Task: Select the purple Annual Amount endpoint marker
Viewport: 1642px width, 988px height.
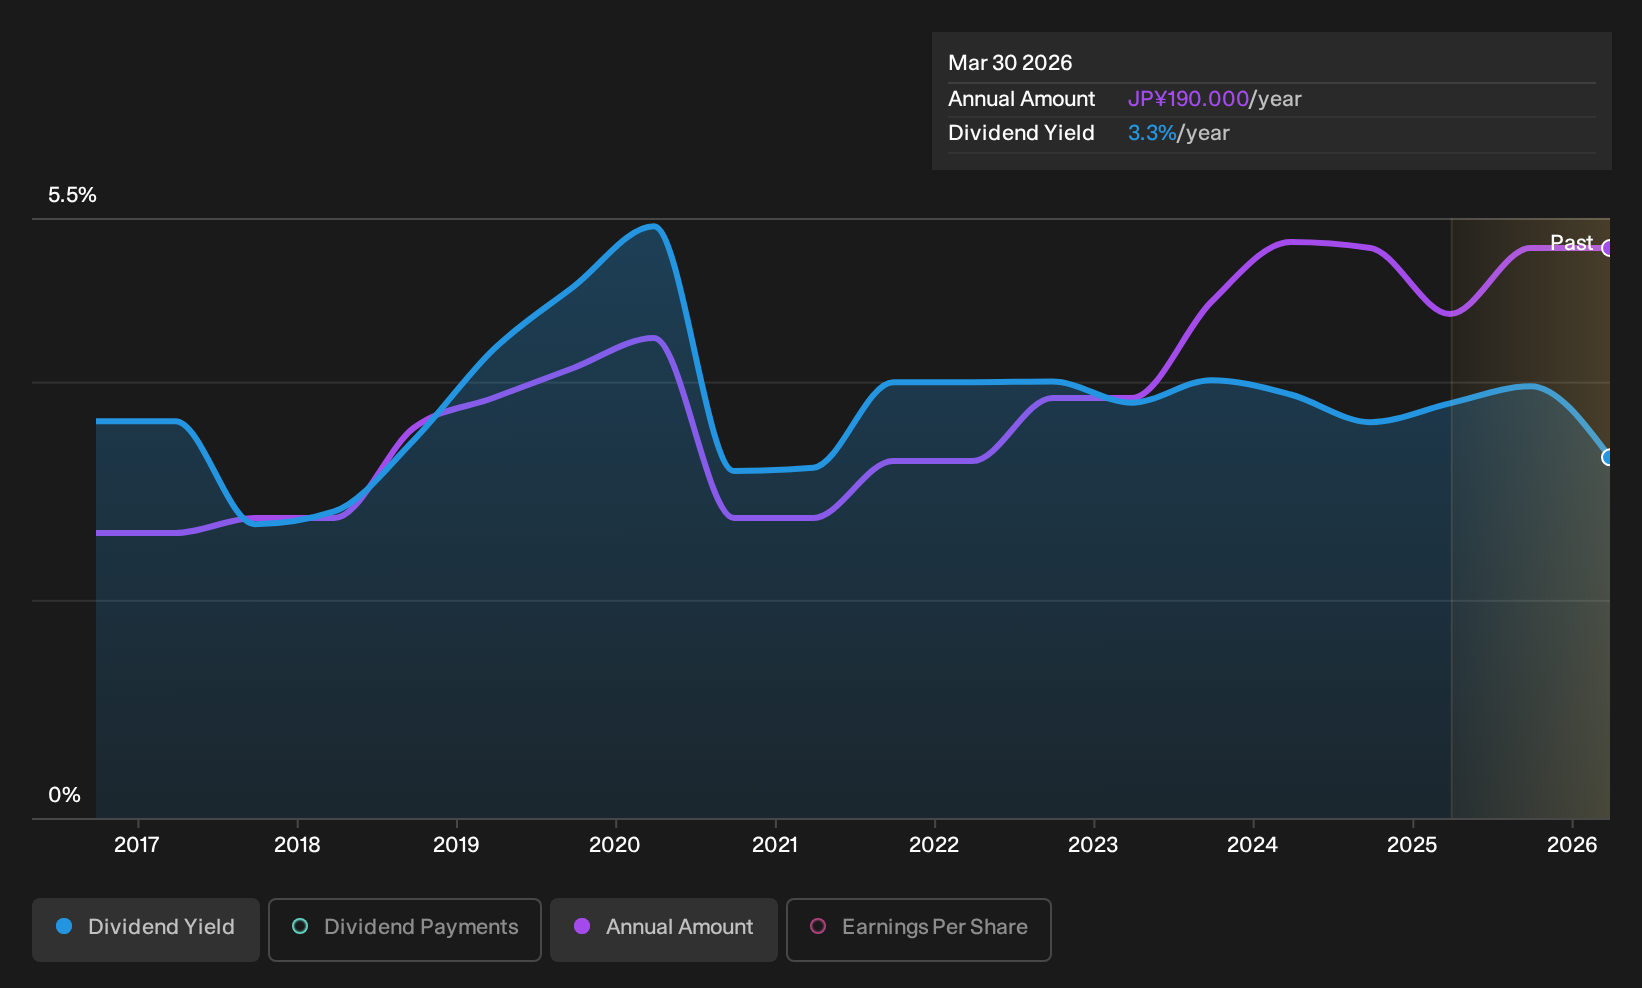Action: [1608, 248]
